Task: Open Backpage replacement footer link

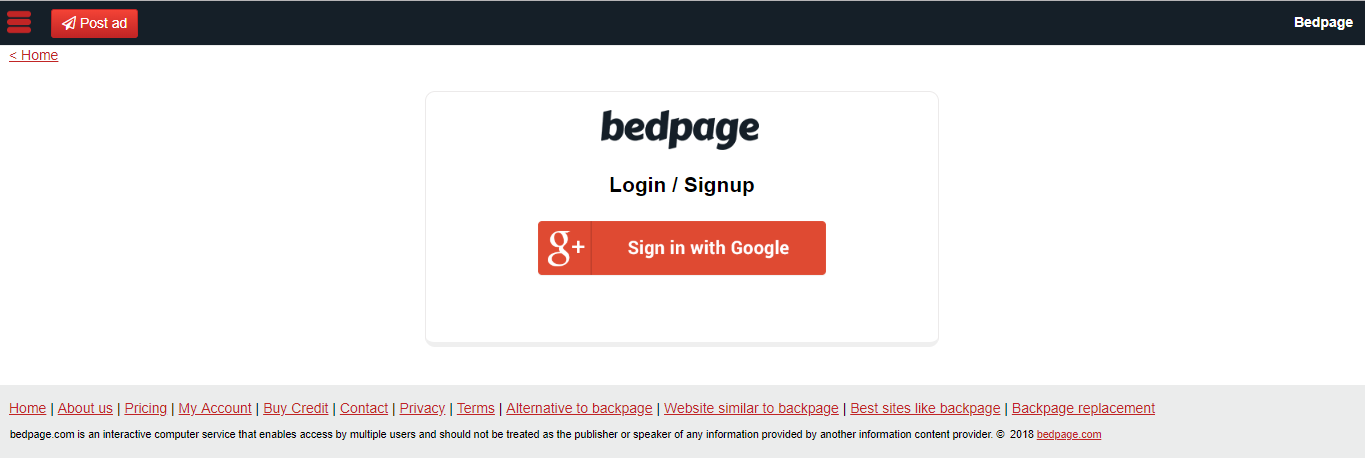Action: [x=1083, y=408]
